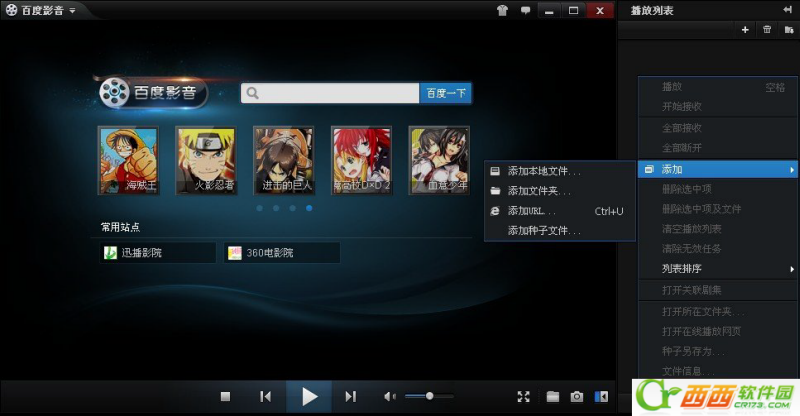800x416 pixels.
Task: Go to previous track
Action: pyautogui.click(x=265, y=397)
